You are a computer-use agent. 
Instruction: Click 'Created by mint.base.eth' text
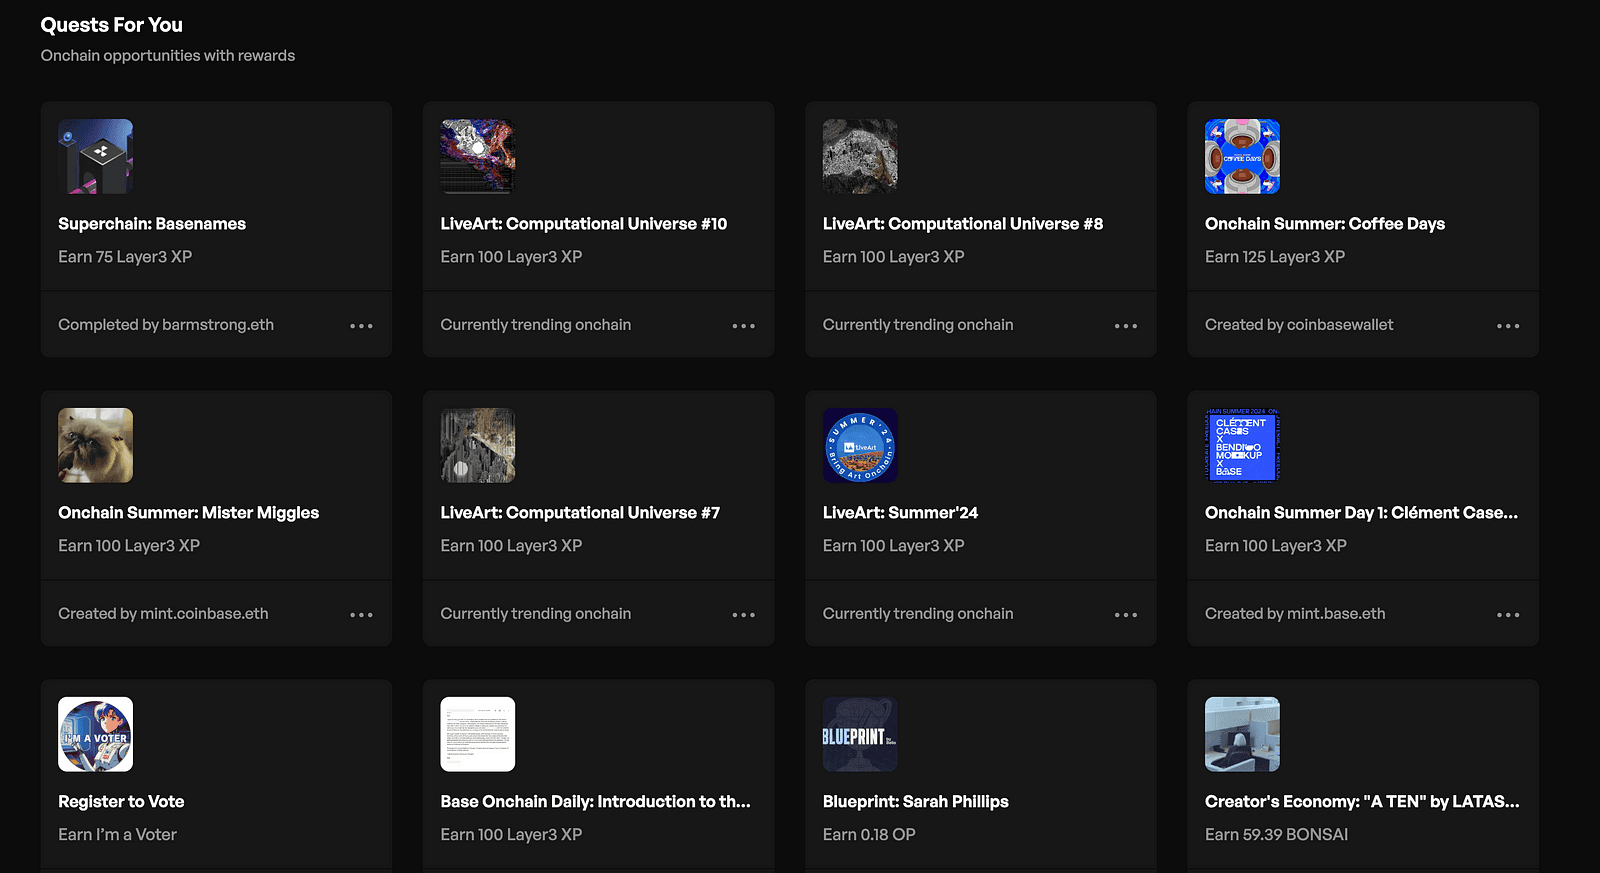click(x=1295, y=614)
